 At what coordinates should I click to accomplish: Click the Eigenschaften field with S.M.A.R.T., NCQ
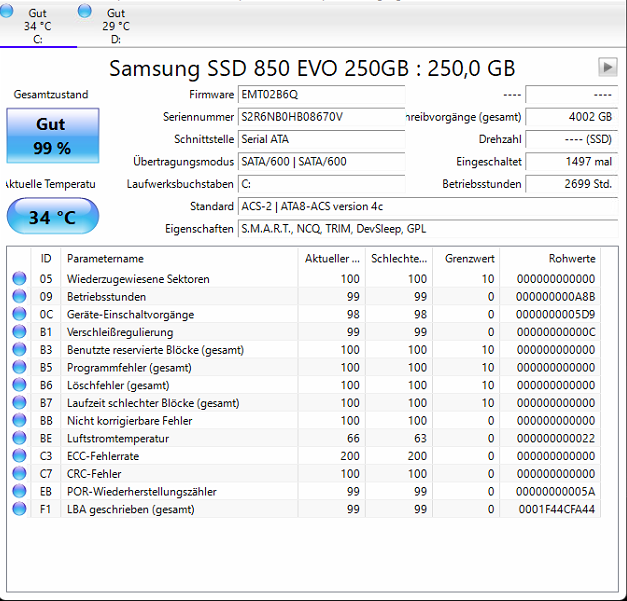(428, 229)
